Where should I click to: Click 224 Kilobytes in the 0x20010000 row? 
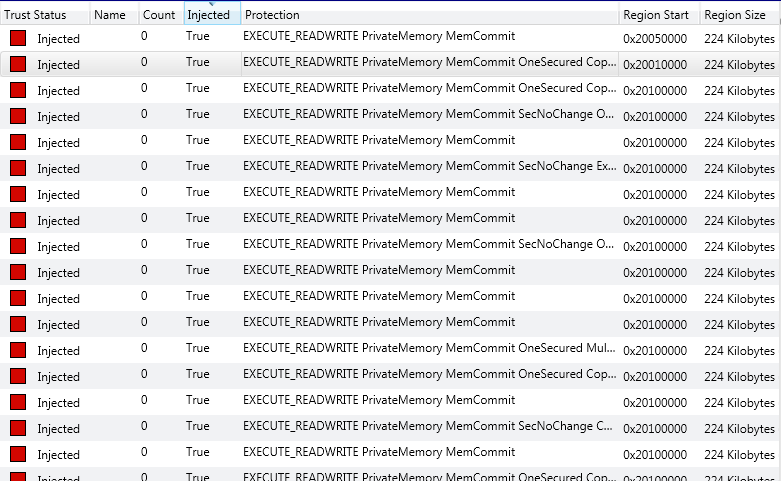click(x=740, y=65)
